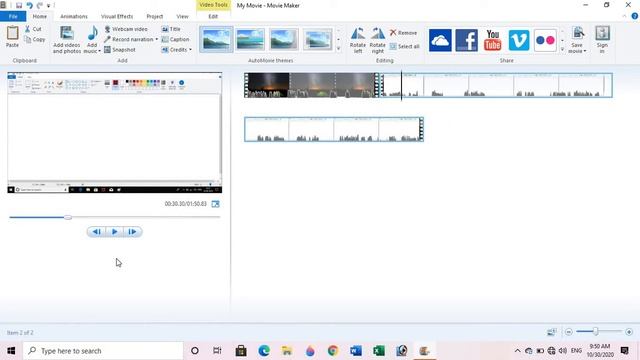Switch to the View tab
The height and width of the screenshot is (360, 640).
182,16
